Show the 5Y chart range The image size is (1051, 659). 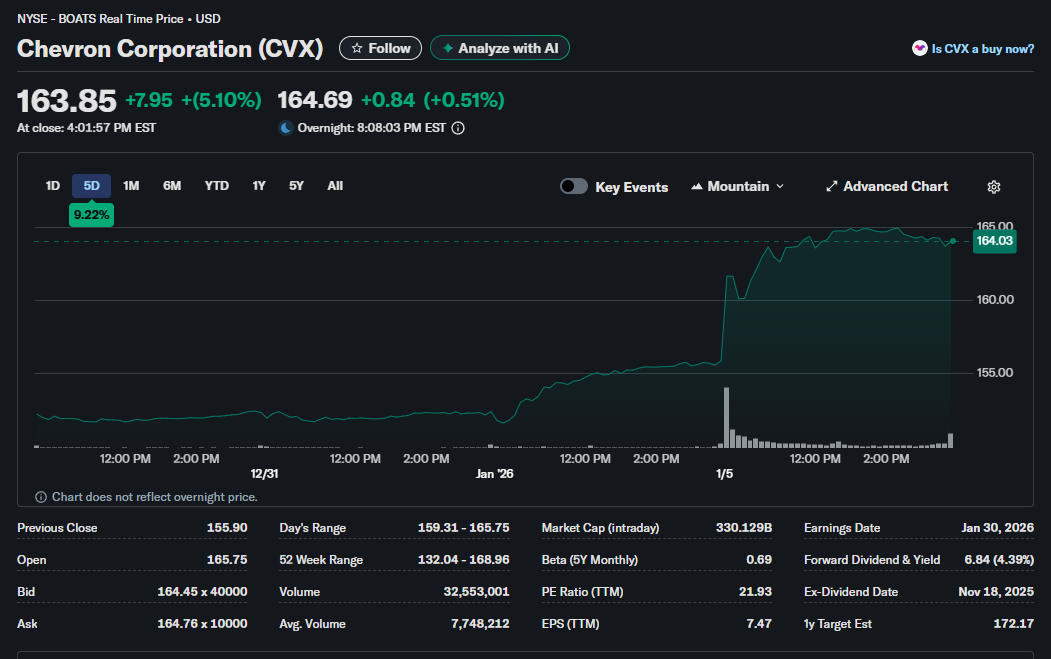(296, 186)
